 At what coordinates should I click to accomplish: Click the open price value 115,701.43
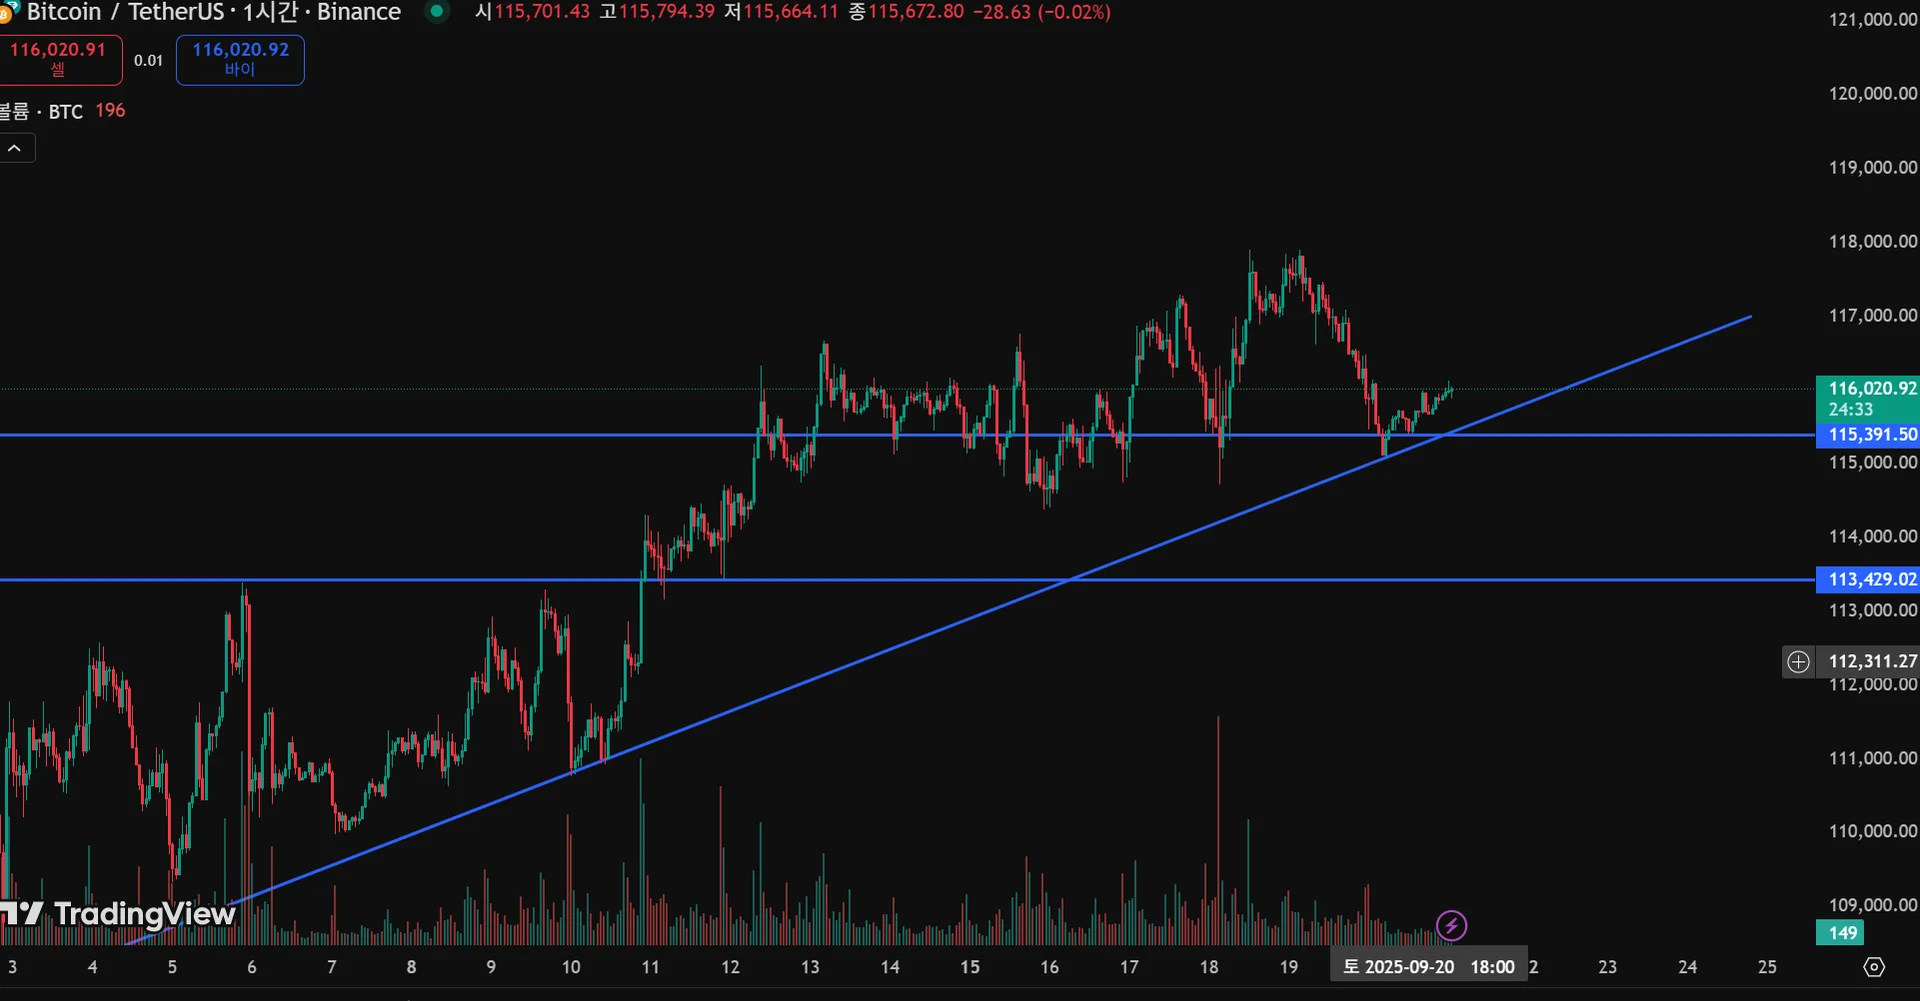(542, 12)
